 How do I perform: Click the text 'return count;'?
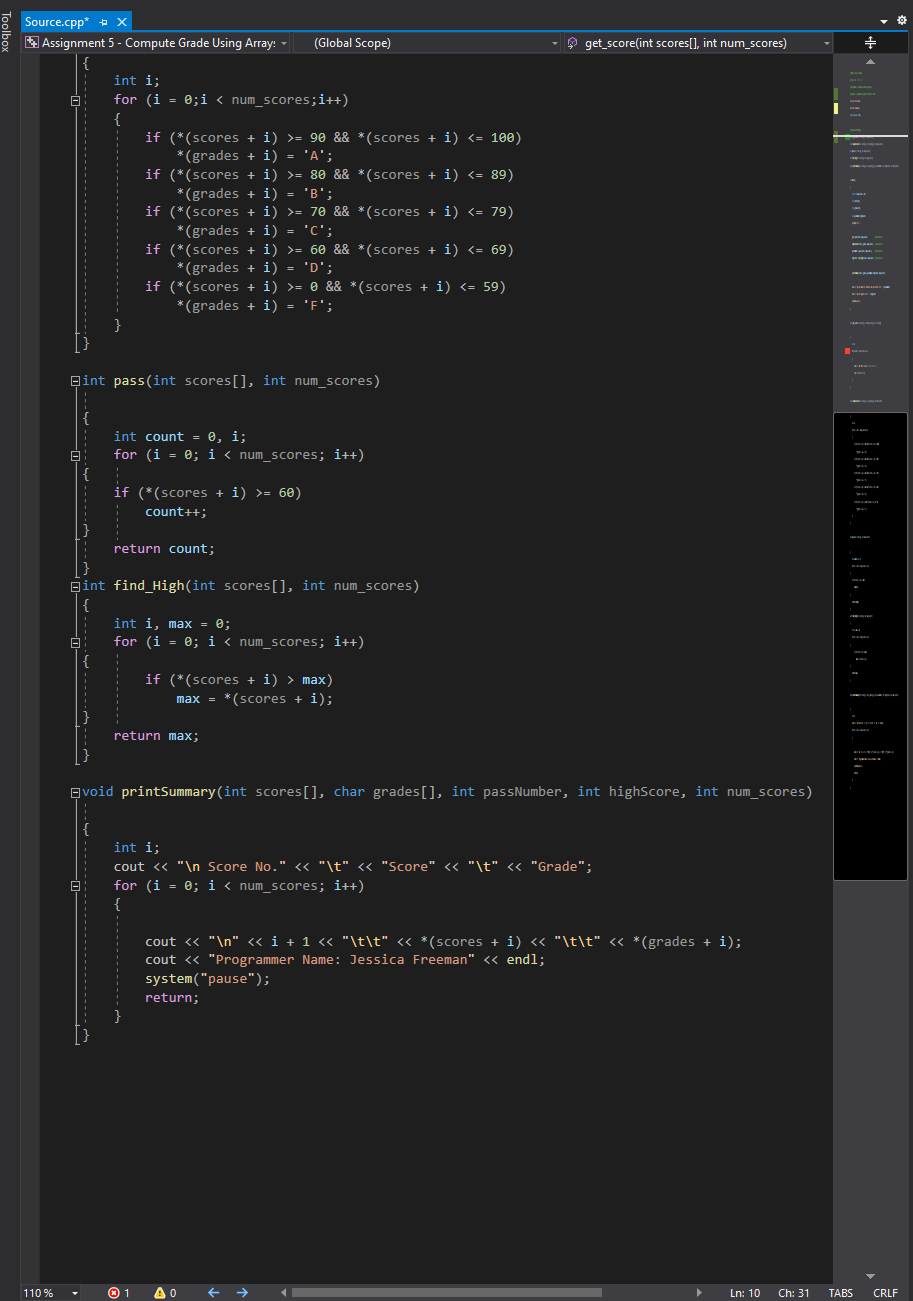[x=164, y=549]
